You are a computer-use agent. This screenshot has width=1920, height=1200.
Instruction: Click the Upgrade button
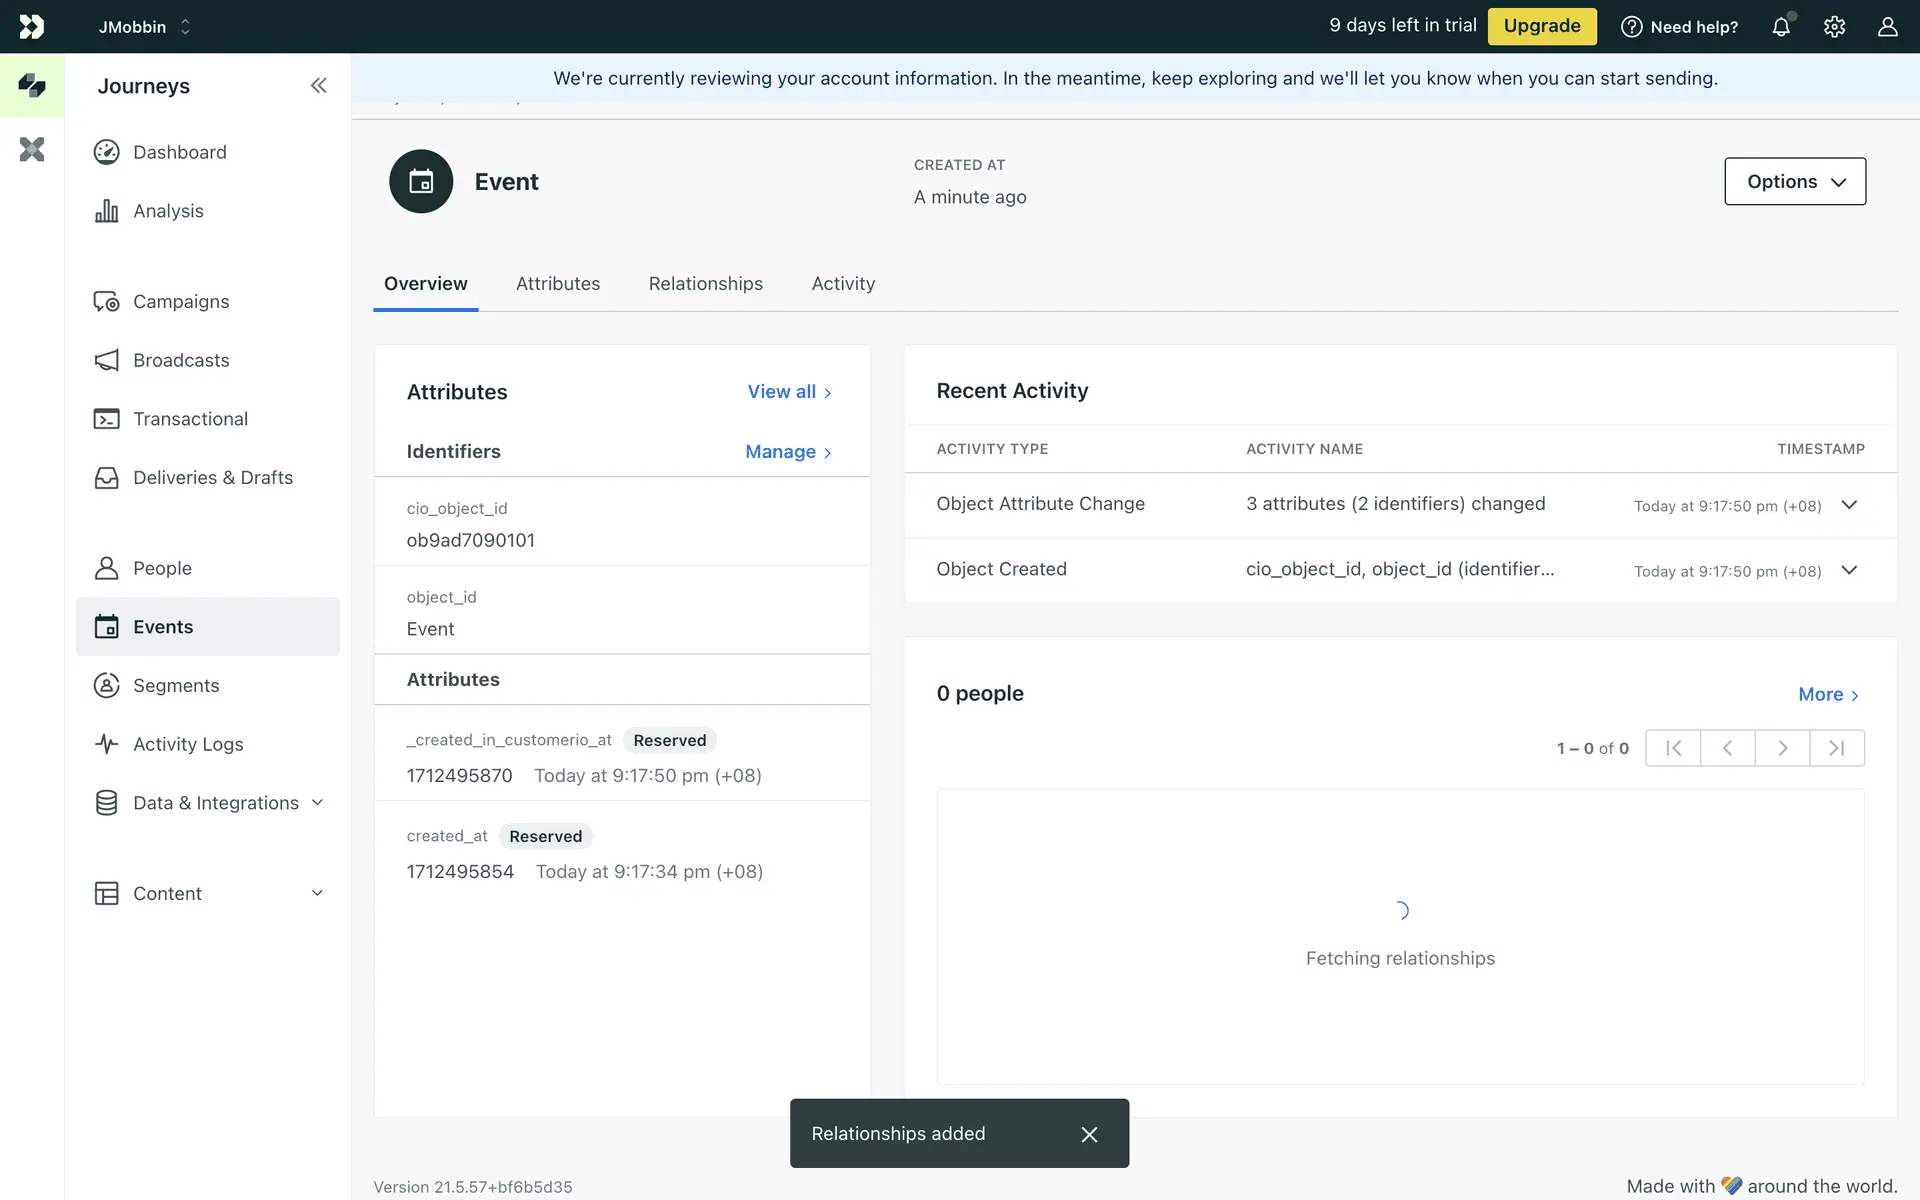1541,27
